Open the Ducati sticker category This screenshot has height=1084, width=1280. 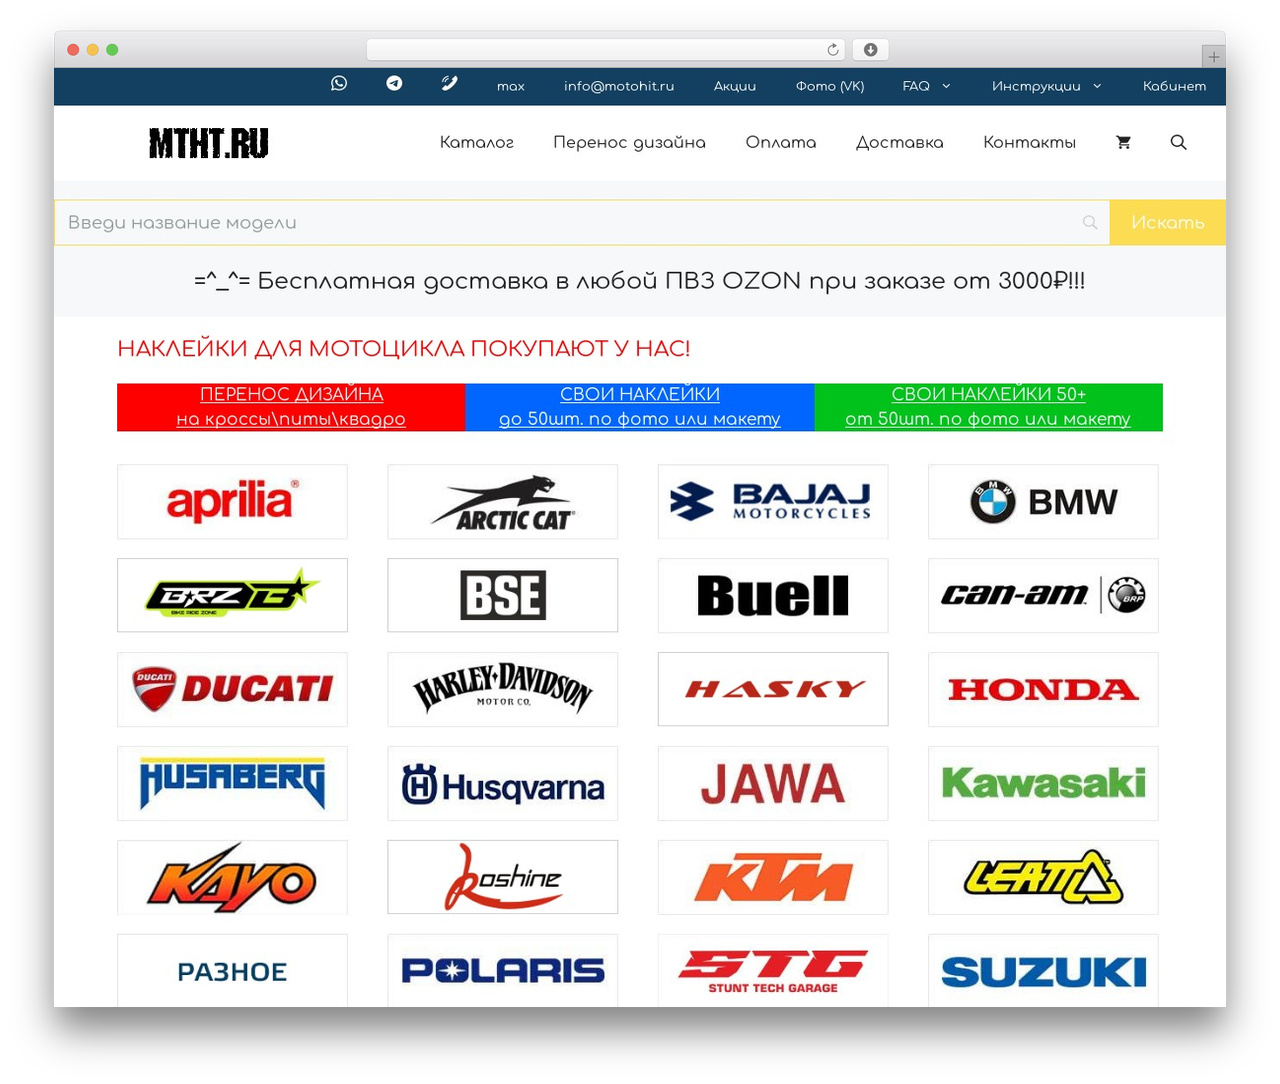click(232, 690)
